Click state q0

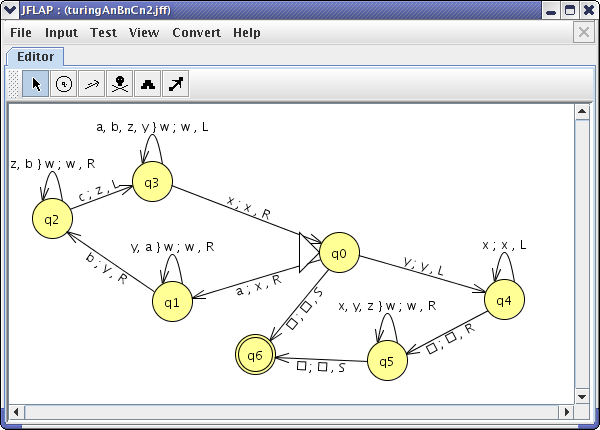coord(339,253)
